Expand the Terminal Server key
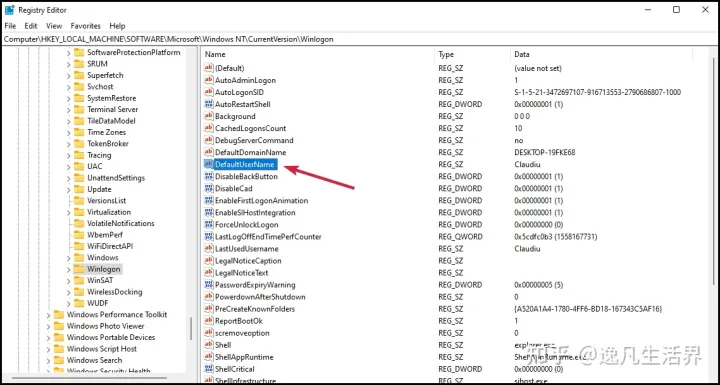The image size is (720, 385). (x=68, y=109)
